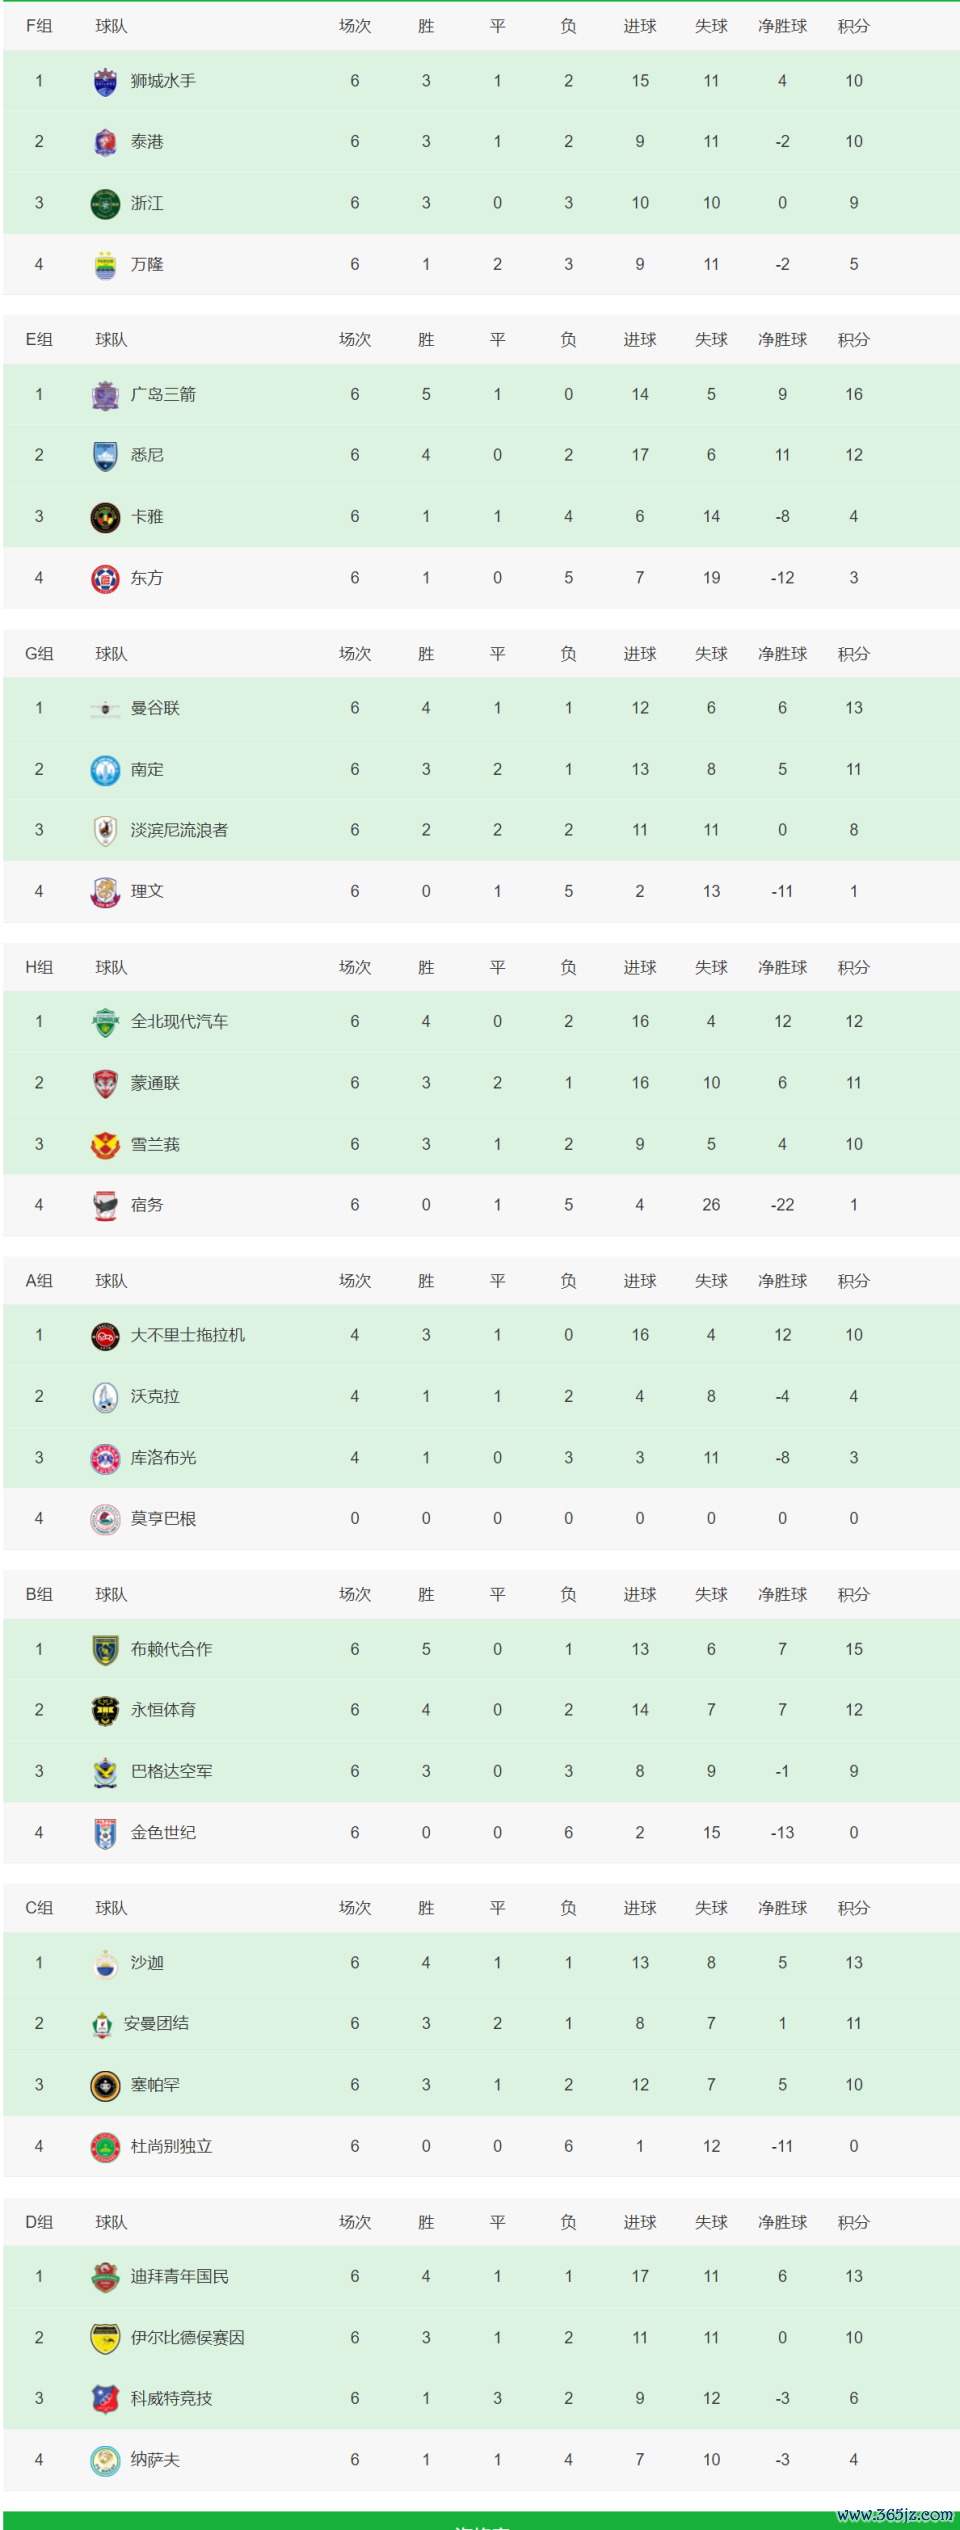Open the 蒙通联 team name link
Image resolution: width=960 pixels, height=2530 pixels.
(155, 1083)
